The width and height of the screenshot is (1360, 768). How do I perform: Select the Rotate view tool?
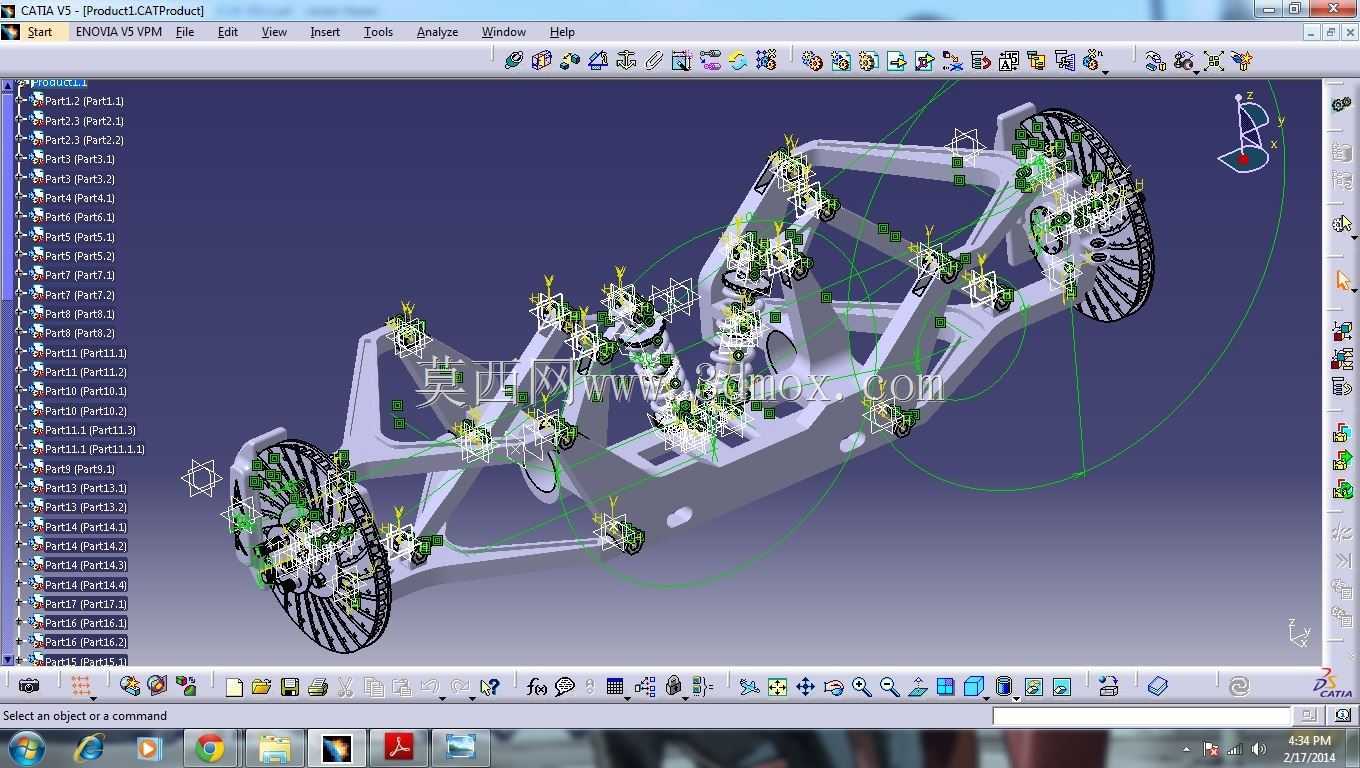(833, 686)
